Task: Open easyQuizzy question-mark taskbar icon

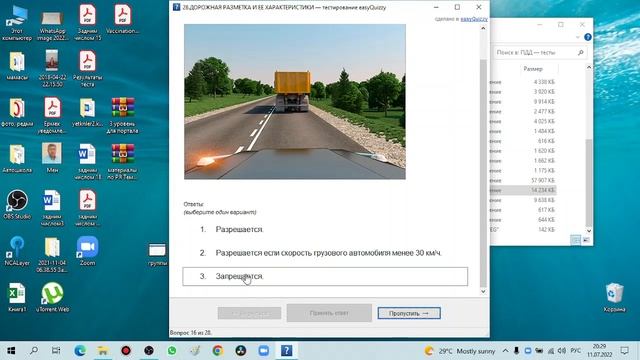Action: pyautogui.click(x=287, y=351)
